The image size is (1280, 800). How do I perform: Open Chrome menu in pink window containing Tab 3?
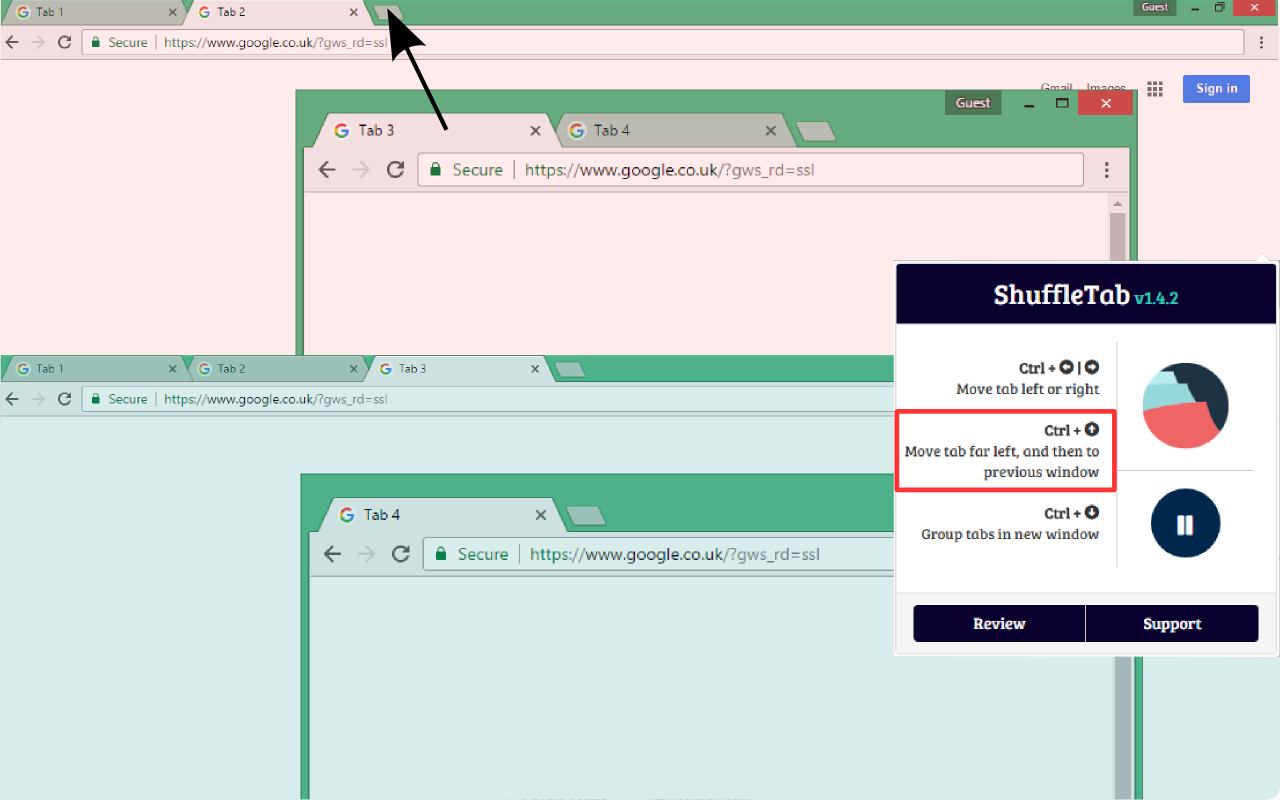pos(1107,170)
